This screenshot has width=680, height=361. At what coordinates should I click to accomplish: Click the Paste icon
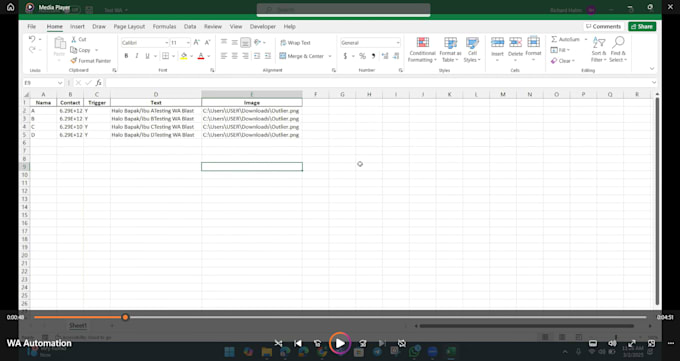pyautogui.click(x=59, y=43)
